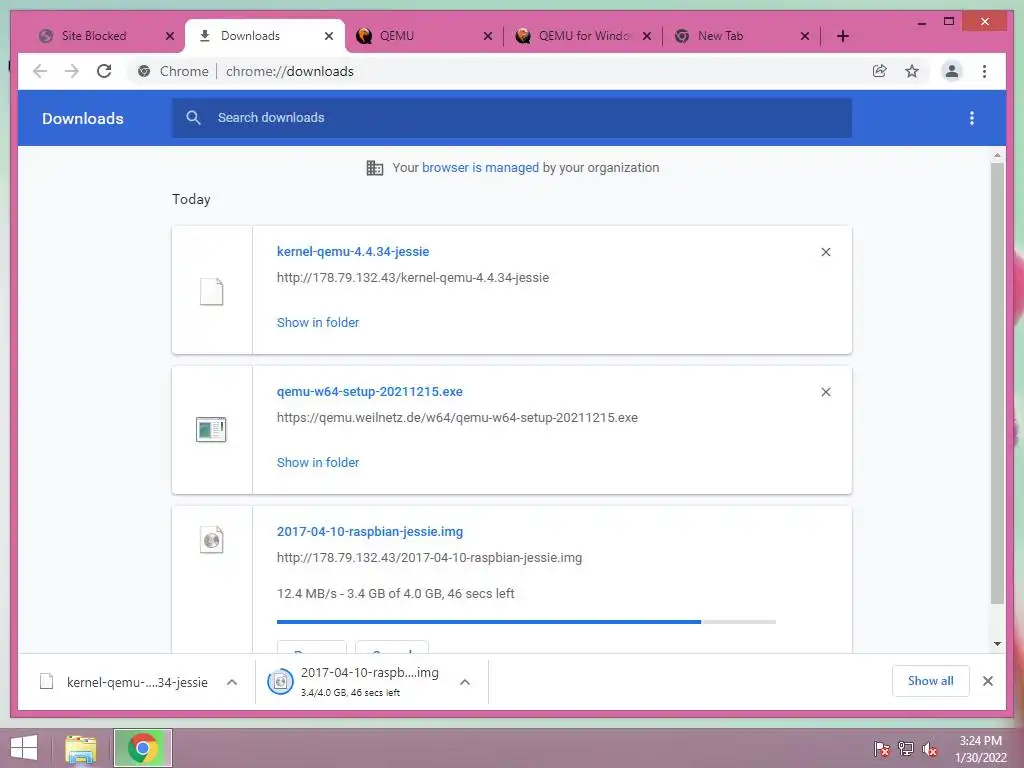Open a new browser tab with plus

[x=843, y=36]
